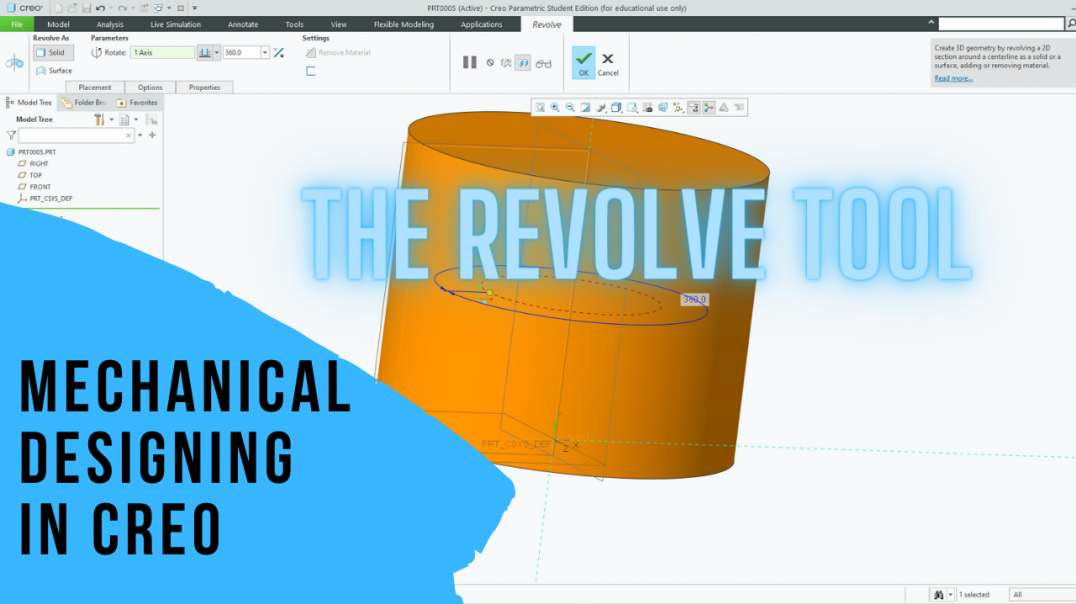Click the Revolve feature icon at ribbon left
The image size is (1076, 604).
14,63
